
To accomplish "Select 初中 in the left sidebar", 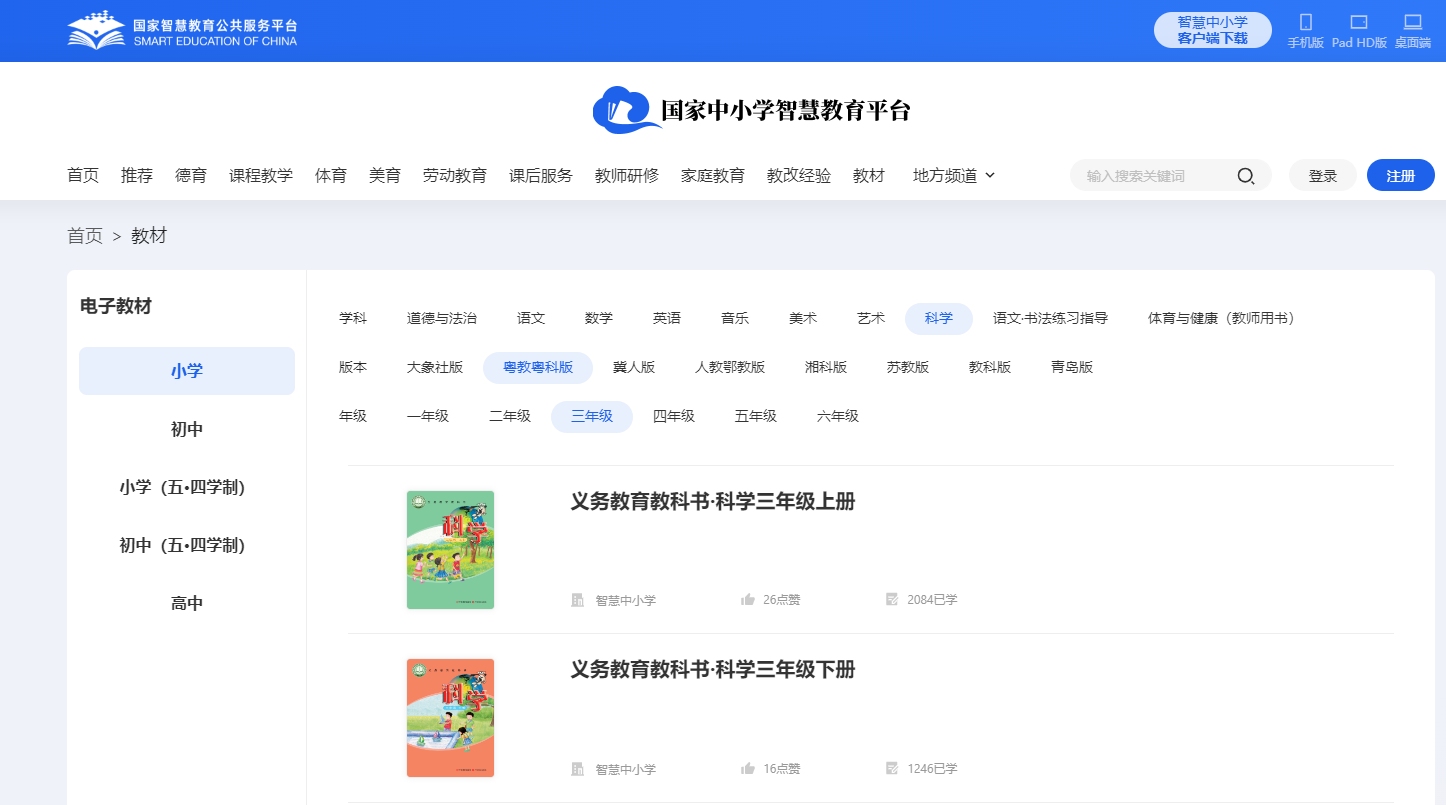I will (186, 428).
